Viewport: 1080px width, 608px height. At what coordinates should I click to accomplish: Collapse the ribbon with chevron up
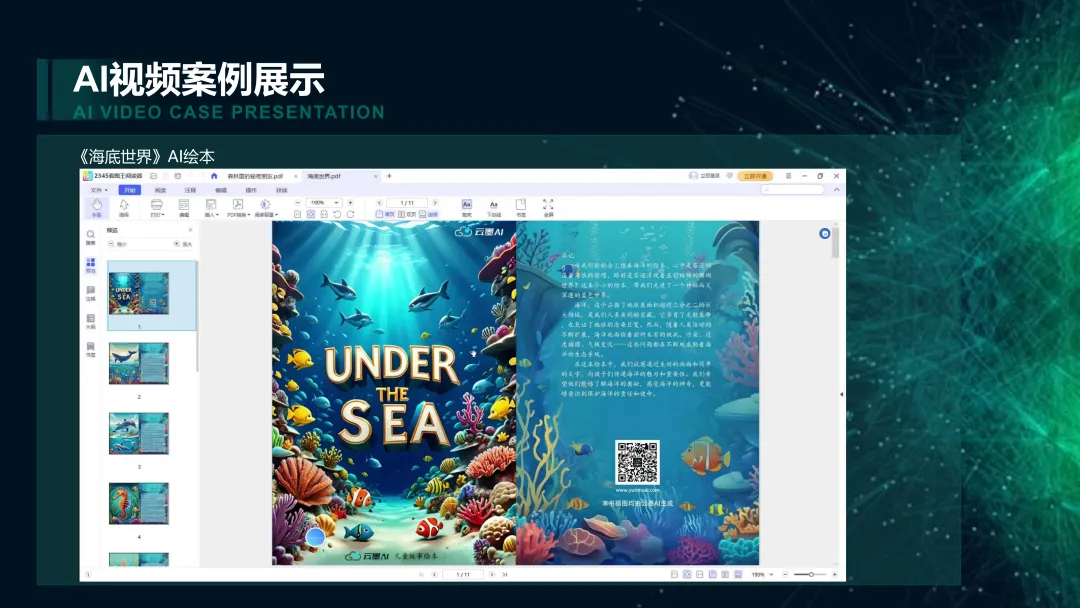837,189
